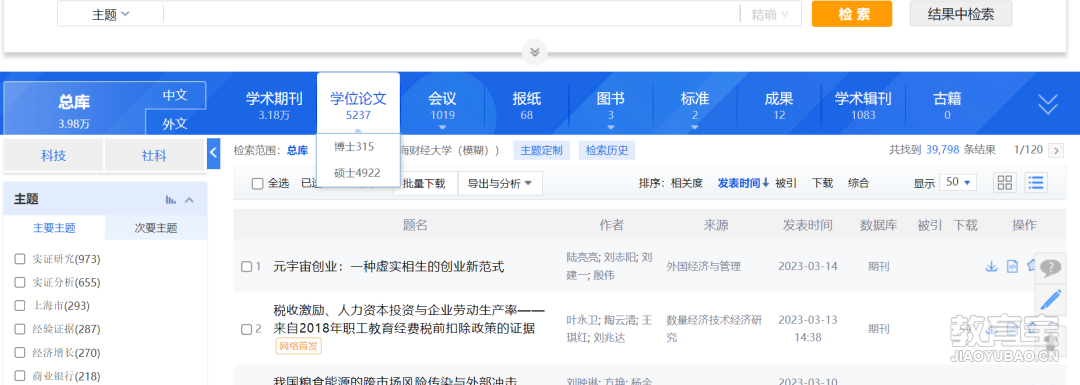Switch to detailed list view icon
1080x385 pixels.
coord(1036,183)
